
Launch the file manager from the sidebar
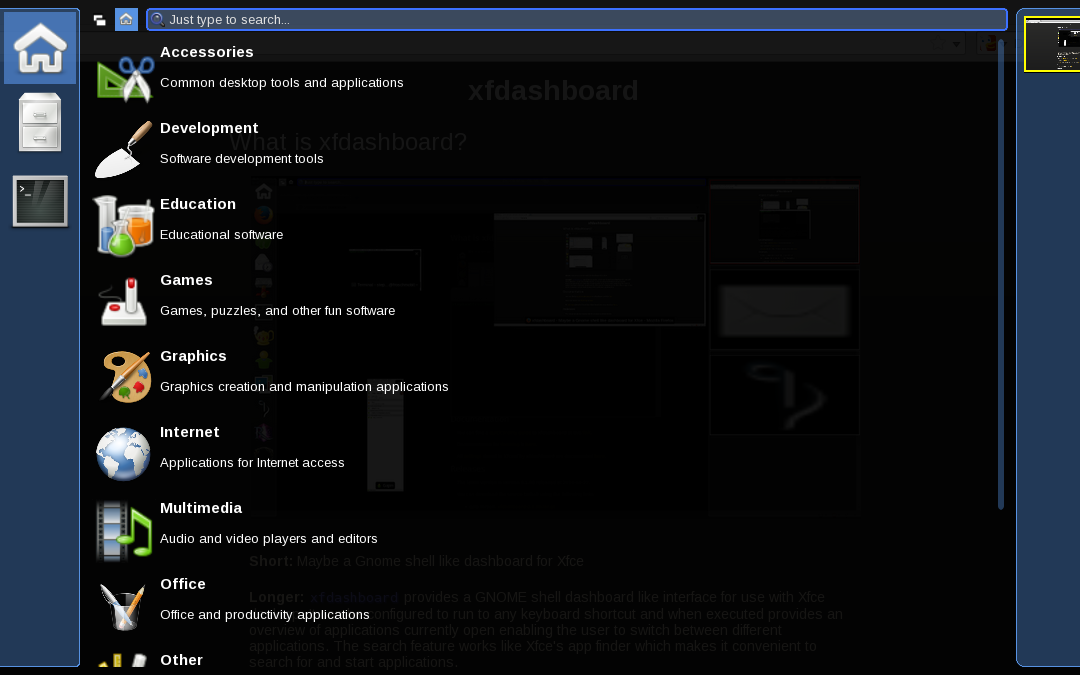coord(40,123)
